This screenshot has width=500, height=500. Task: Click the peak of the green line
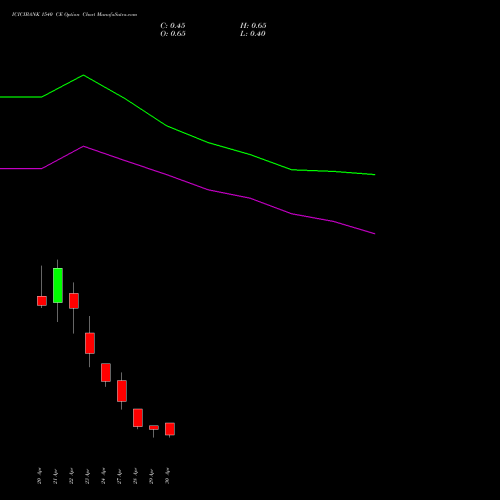click(x=83, y=75)
